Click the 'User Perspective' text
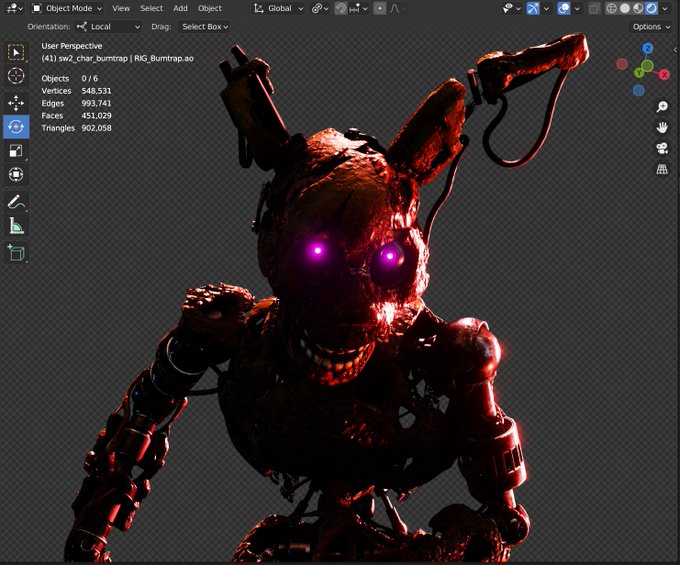This screenshot has height=565, width=680. [x=72, y=46]
